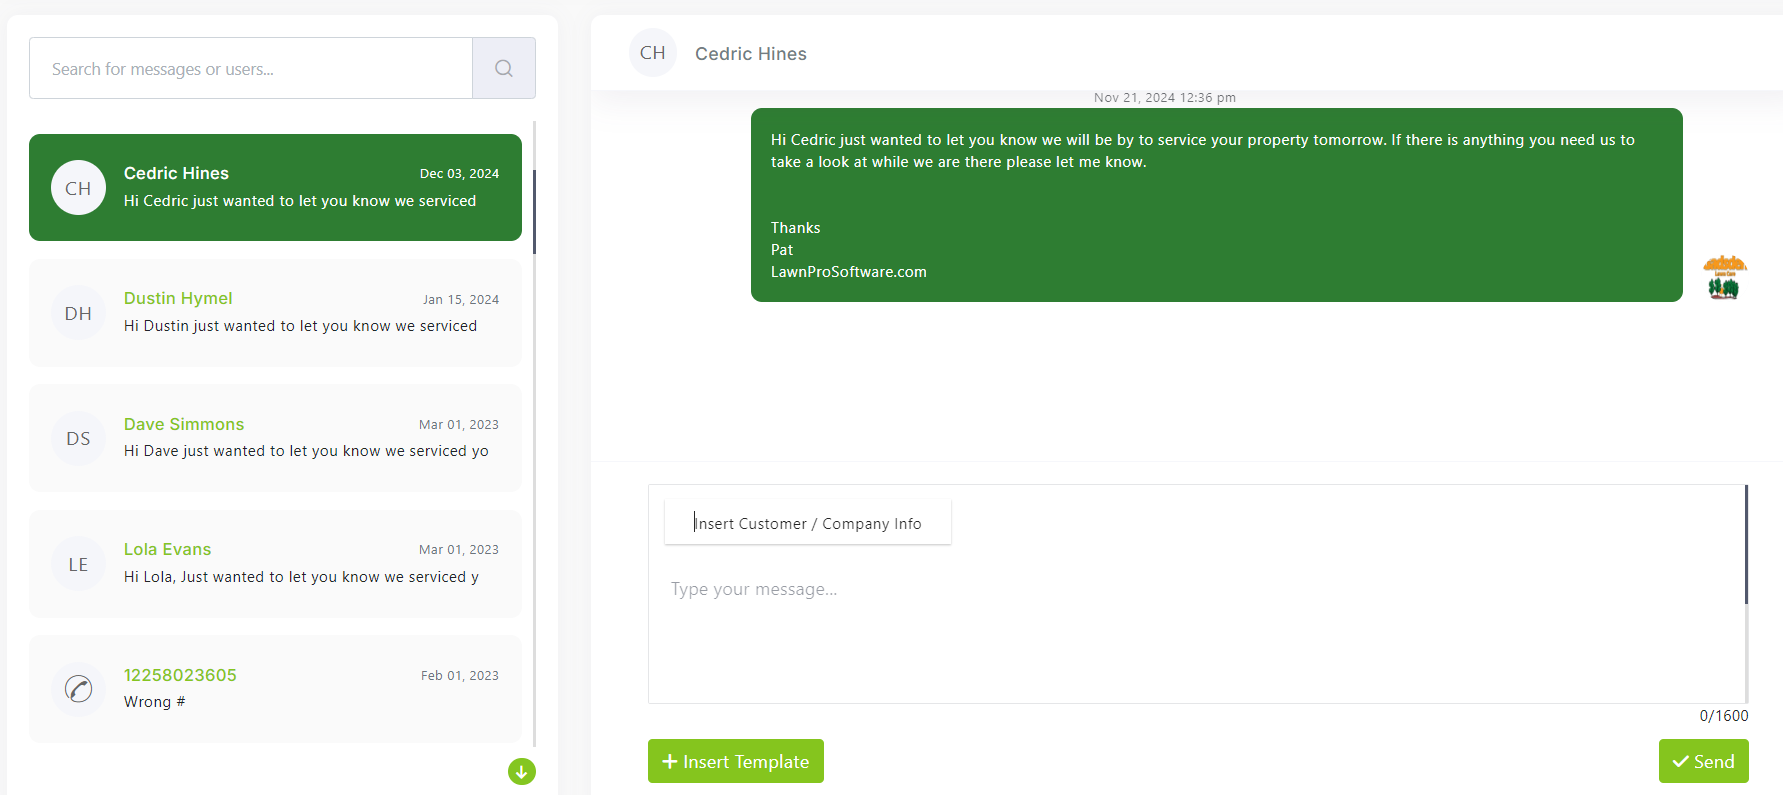Click the Cedric Hines name in header
1783x795 pixels.
pos(751,54)
